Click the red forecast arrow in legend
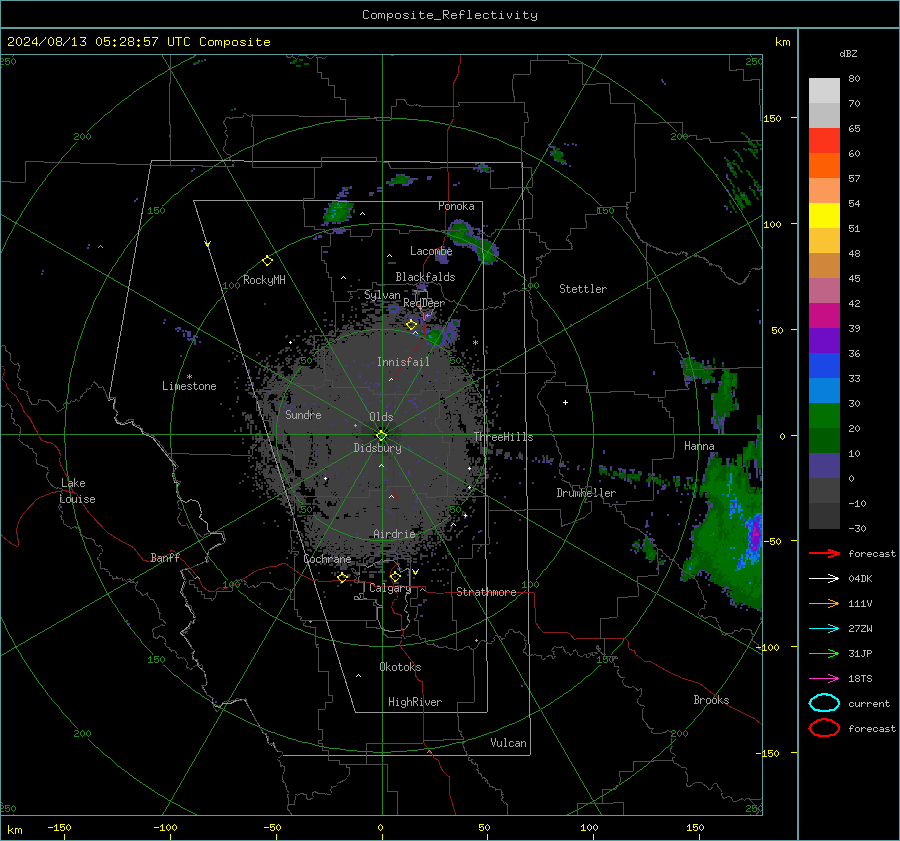Image resolution: width=900 pixels, height=841 pixels. (x=824, y=553)
